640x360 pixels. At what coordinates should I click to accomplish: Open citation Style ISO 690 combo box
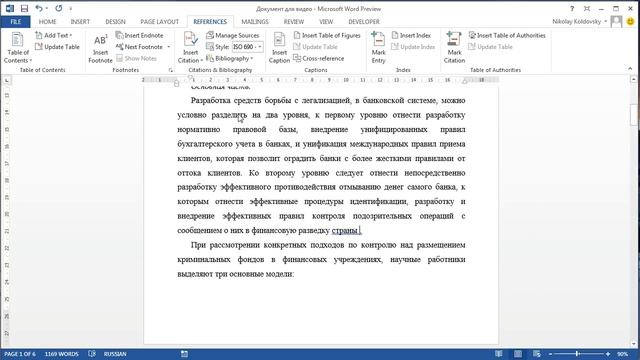tap(247, 47)
